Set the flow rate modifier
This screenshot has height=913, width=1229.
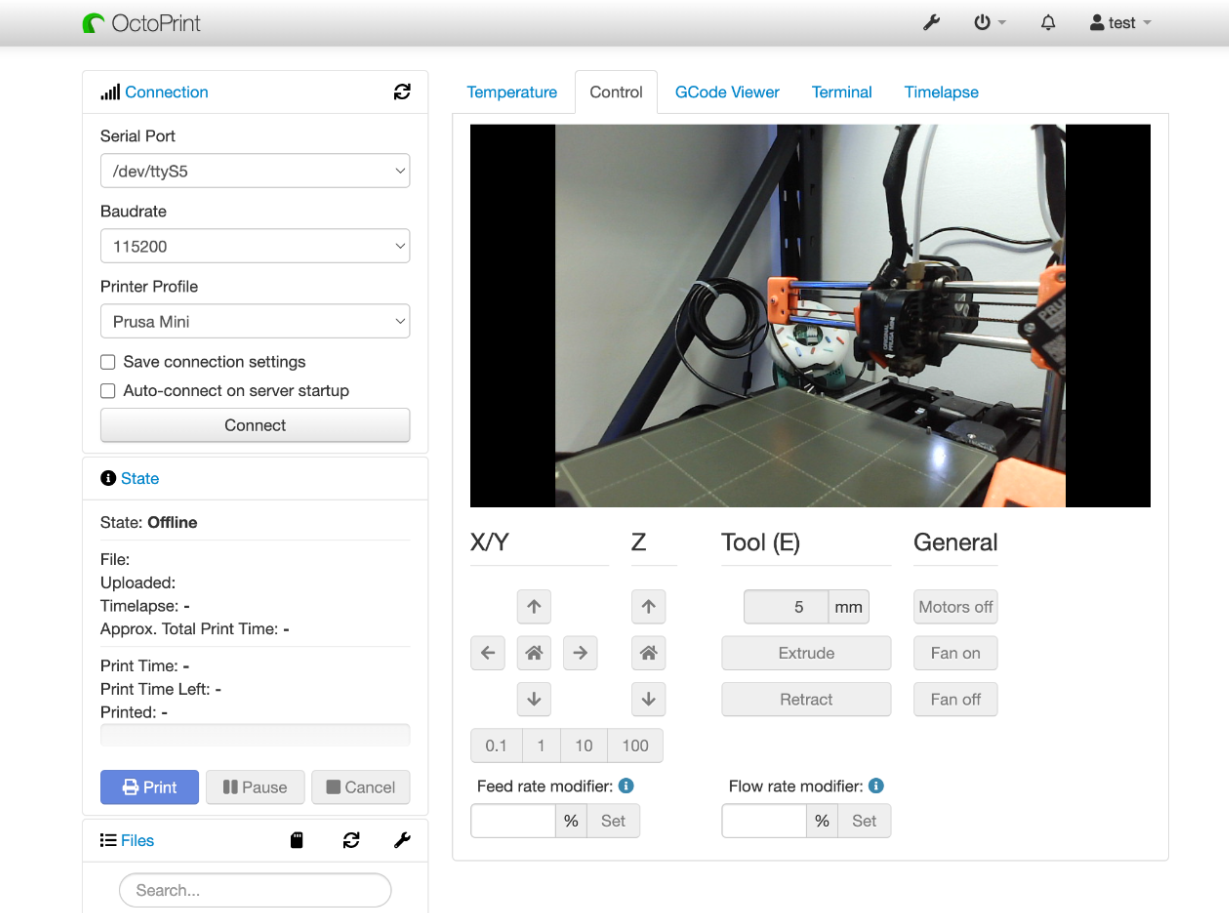pyautogui.click(x=864, y=821)
